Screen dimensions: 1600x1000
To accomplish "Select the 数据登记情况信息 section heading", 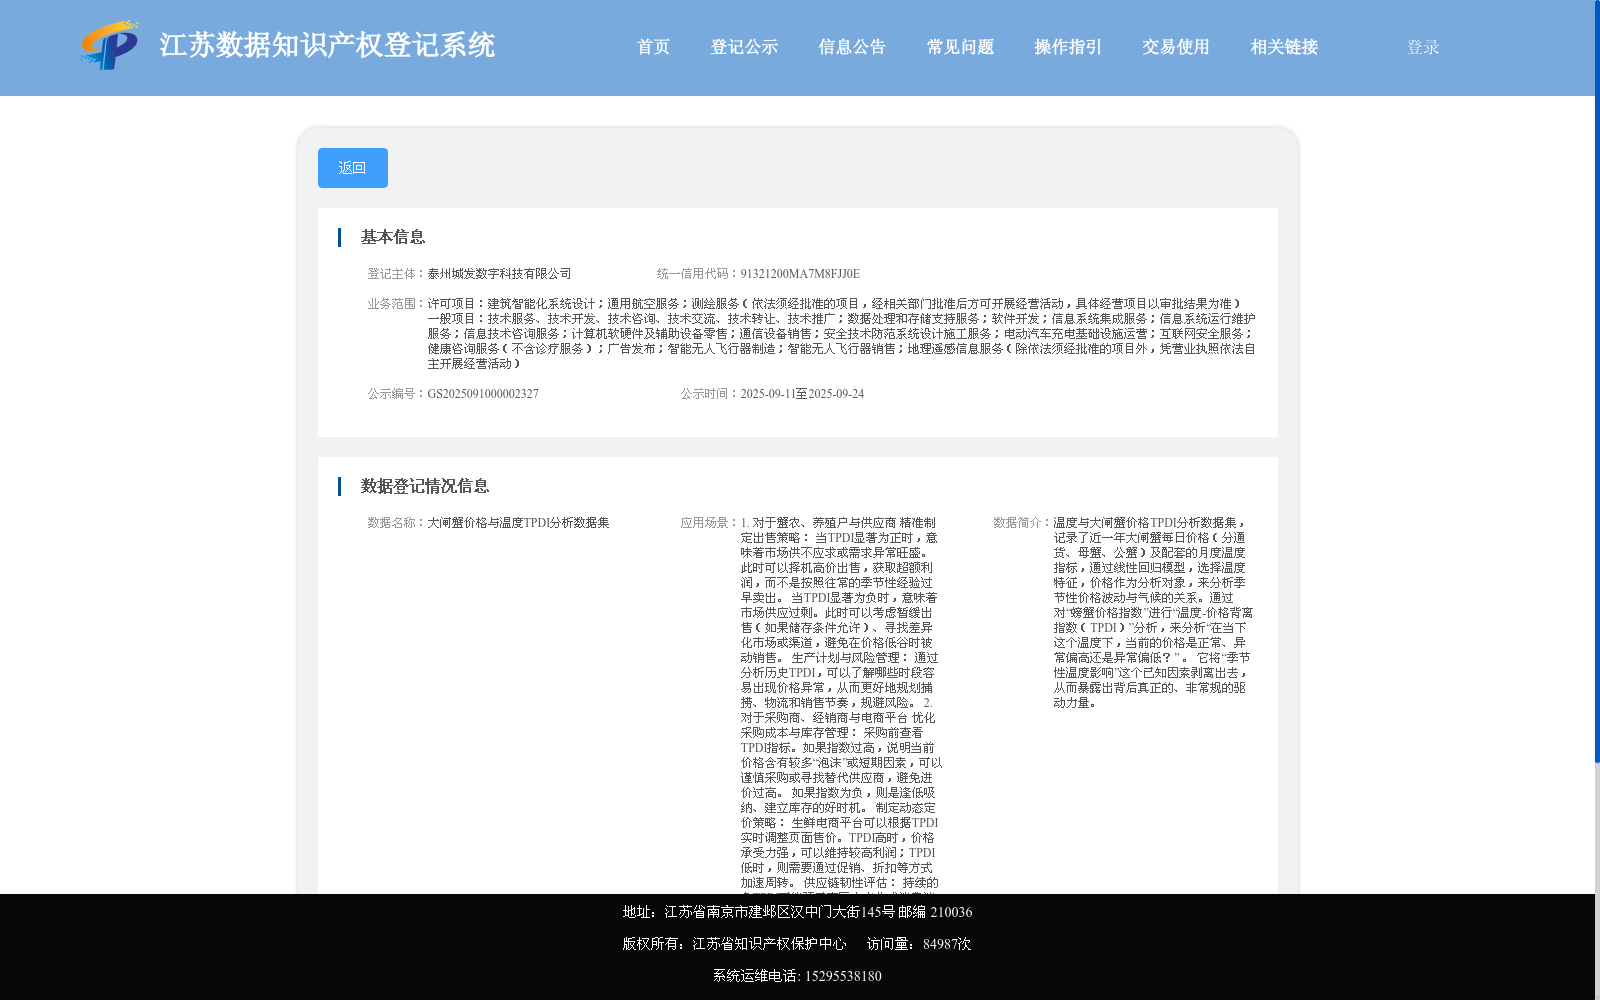I will click(425, 486).
